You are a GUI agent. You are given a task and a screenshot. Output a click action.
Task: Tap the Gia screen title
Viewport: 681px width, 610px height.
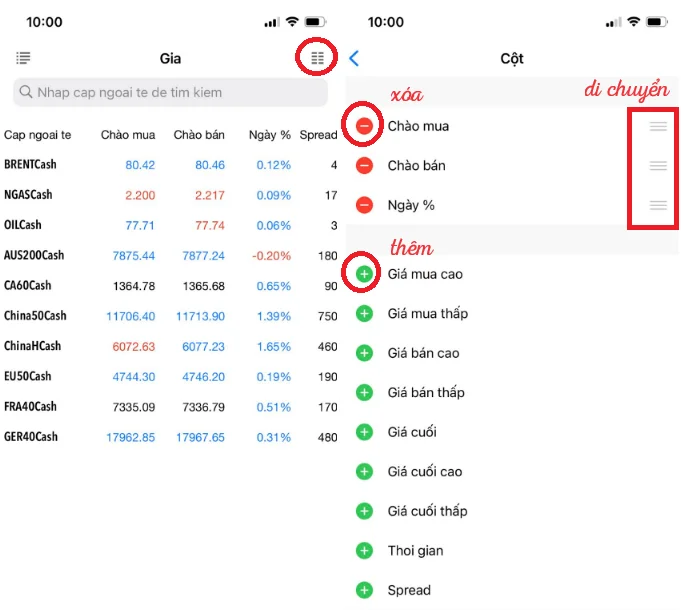tap(170, 59)
